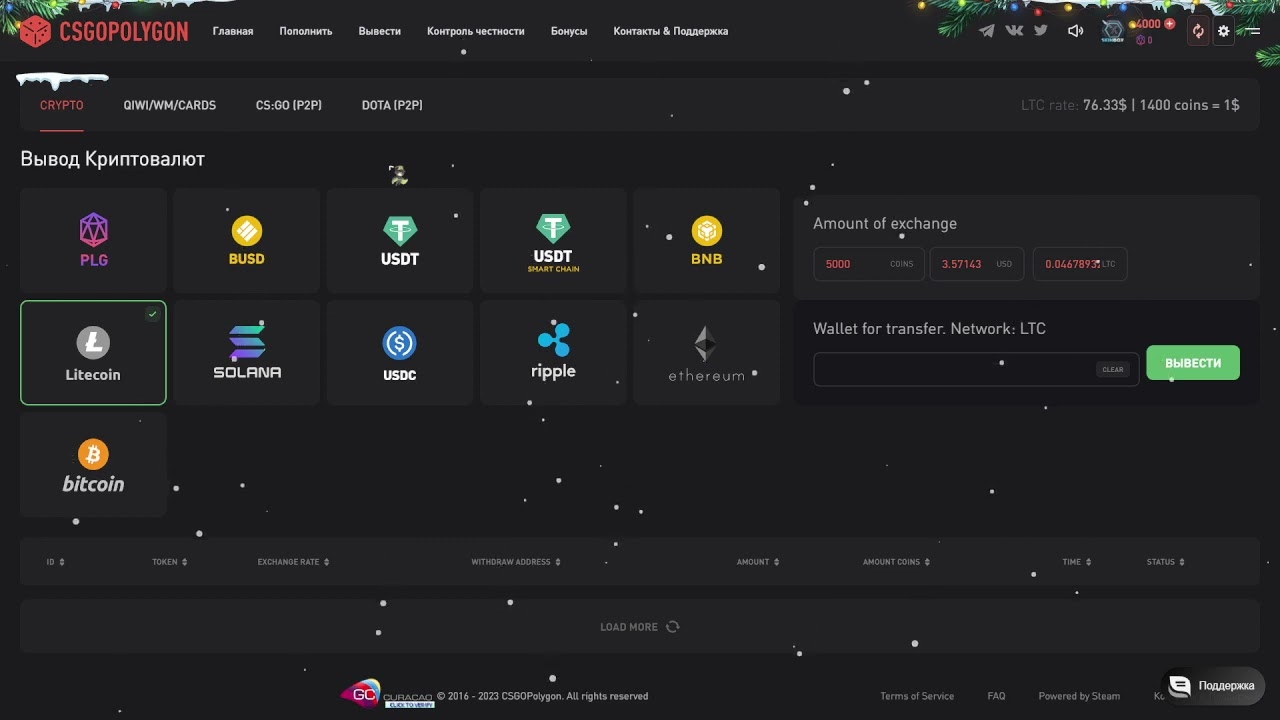1280x720 pixels.
Task: Select the PLG token card
Action: point(93,240)
